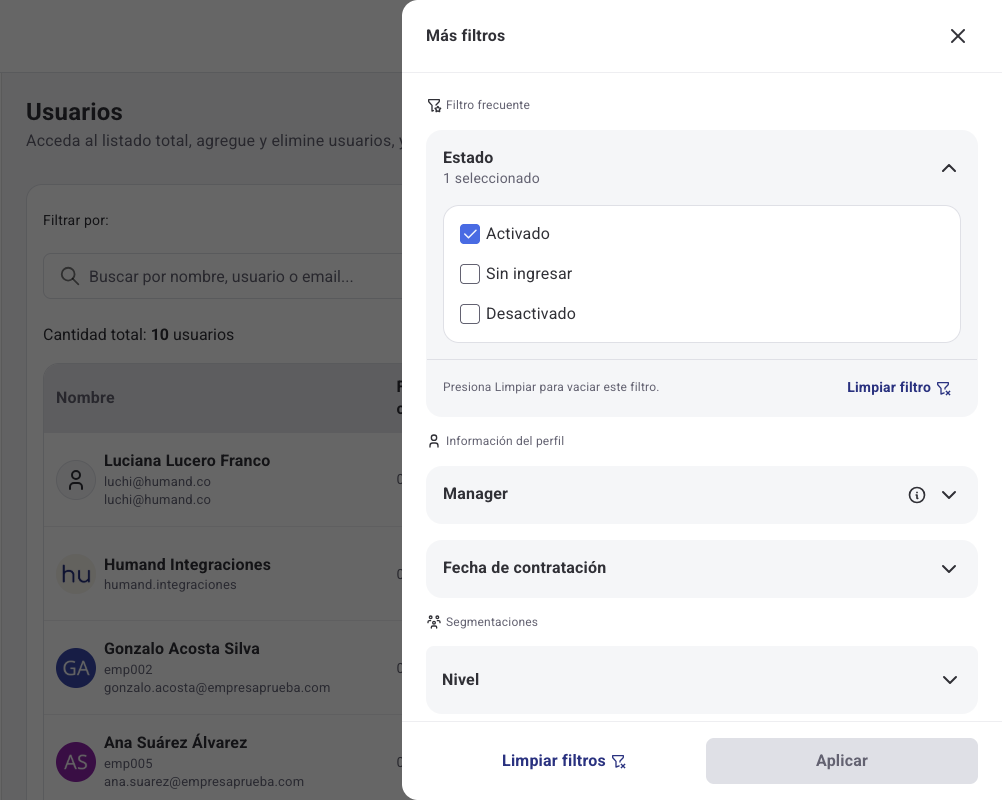The width and height of the screenshot is (1002, 800).
Task: Apply filters with the Aplicar button
Action: (842, 760)
